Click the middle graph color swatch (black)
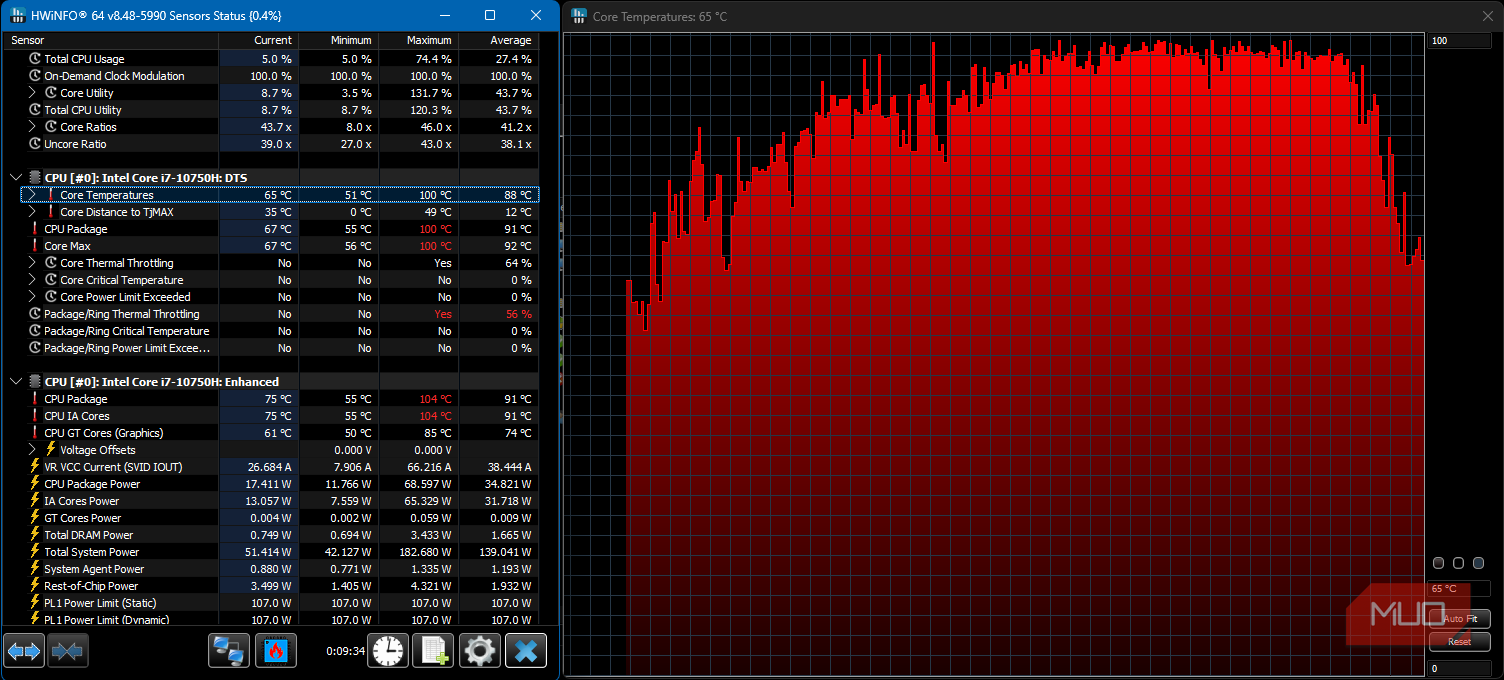This screenshot has height=680, width=1504. [x=1459, y=564]
